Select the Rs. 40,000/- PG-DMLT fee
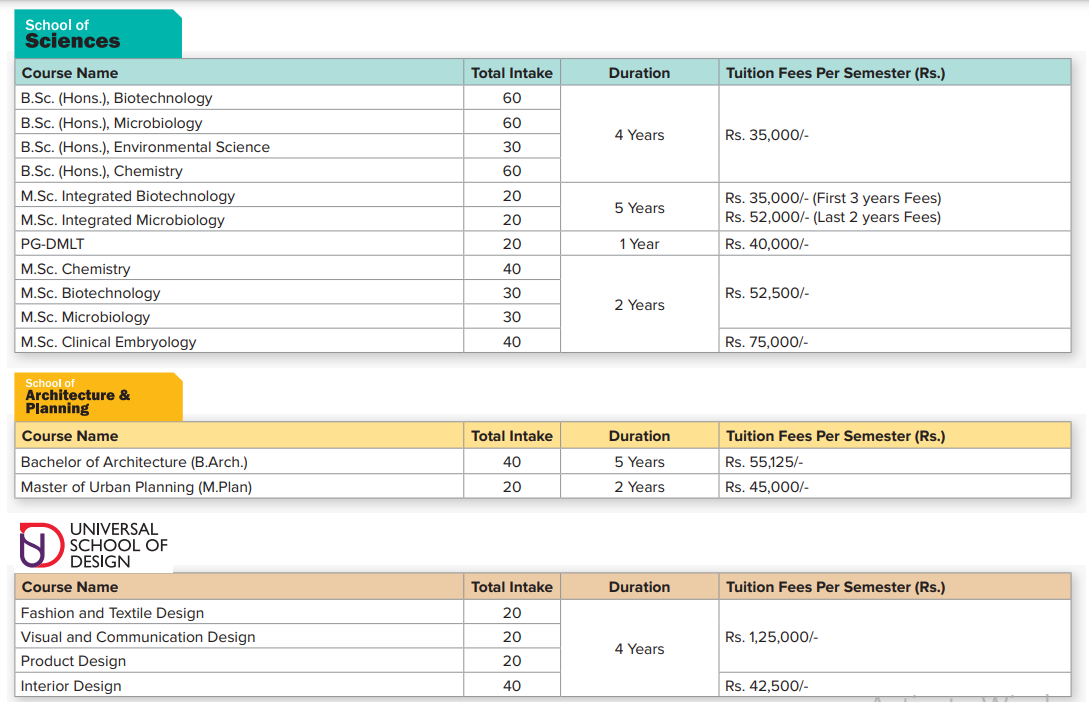 click(767, 244)
